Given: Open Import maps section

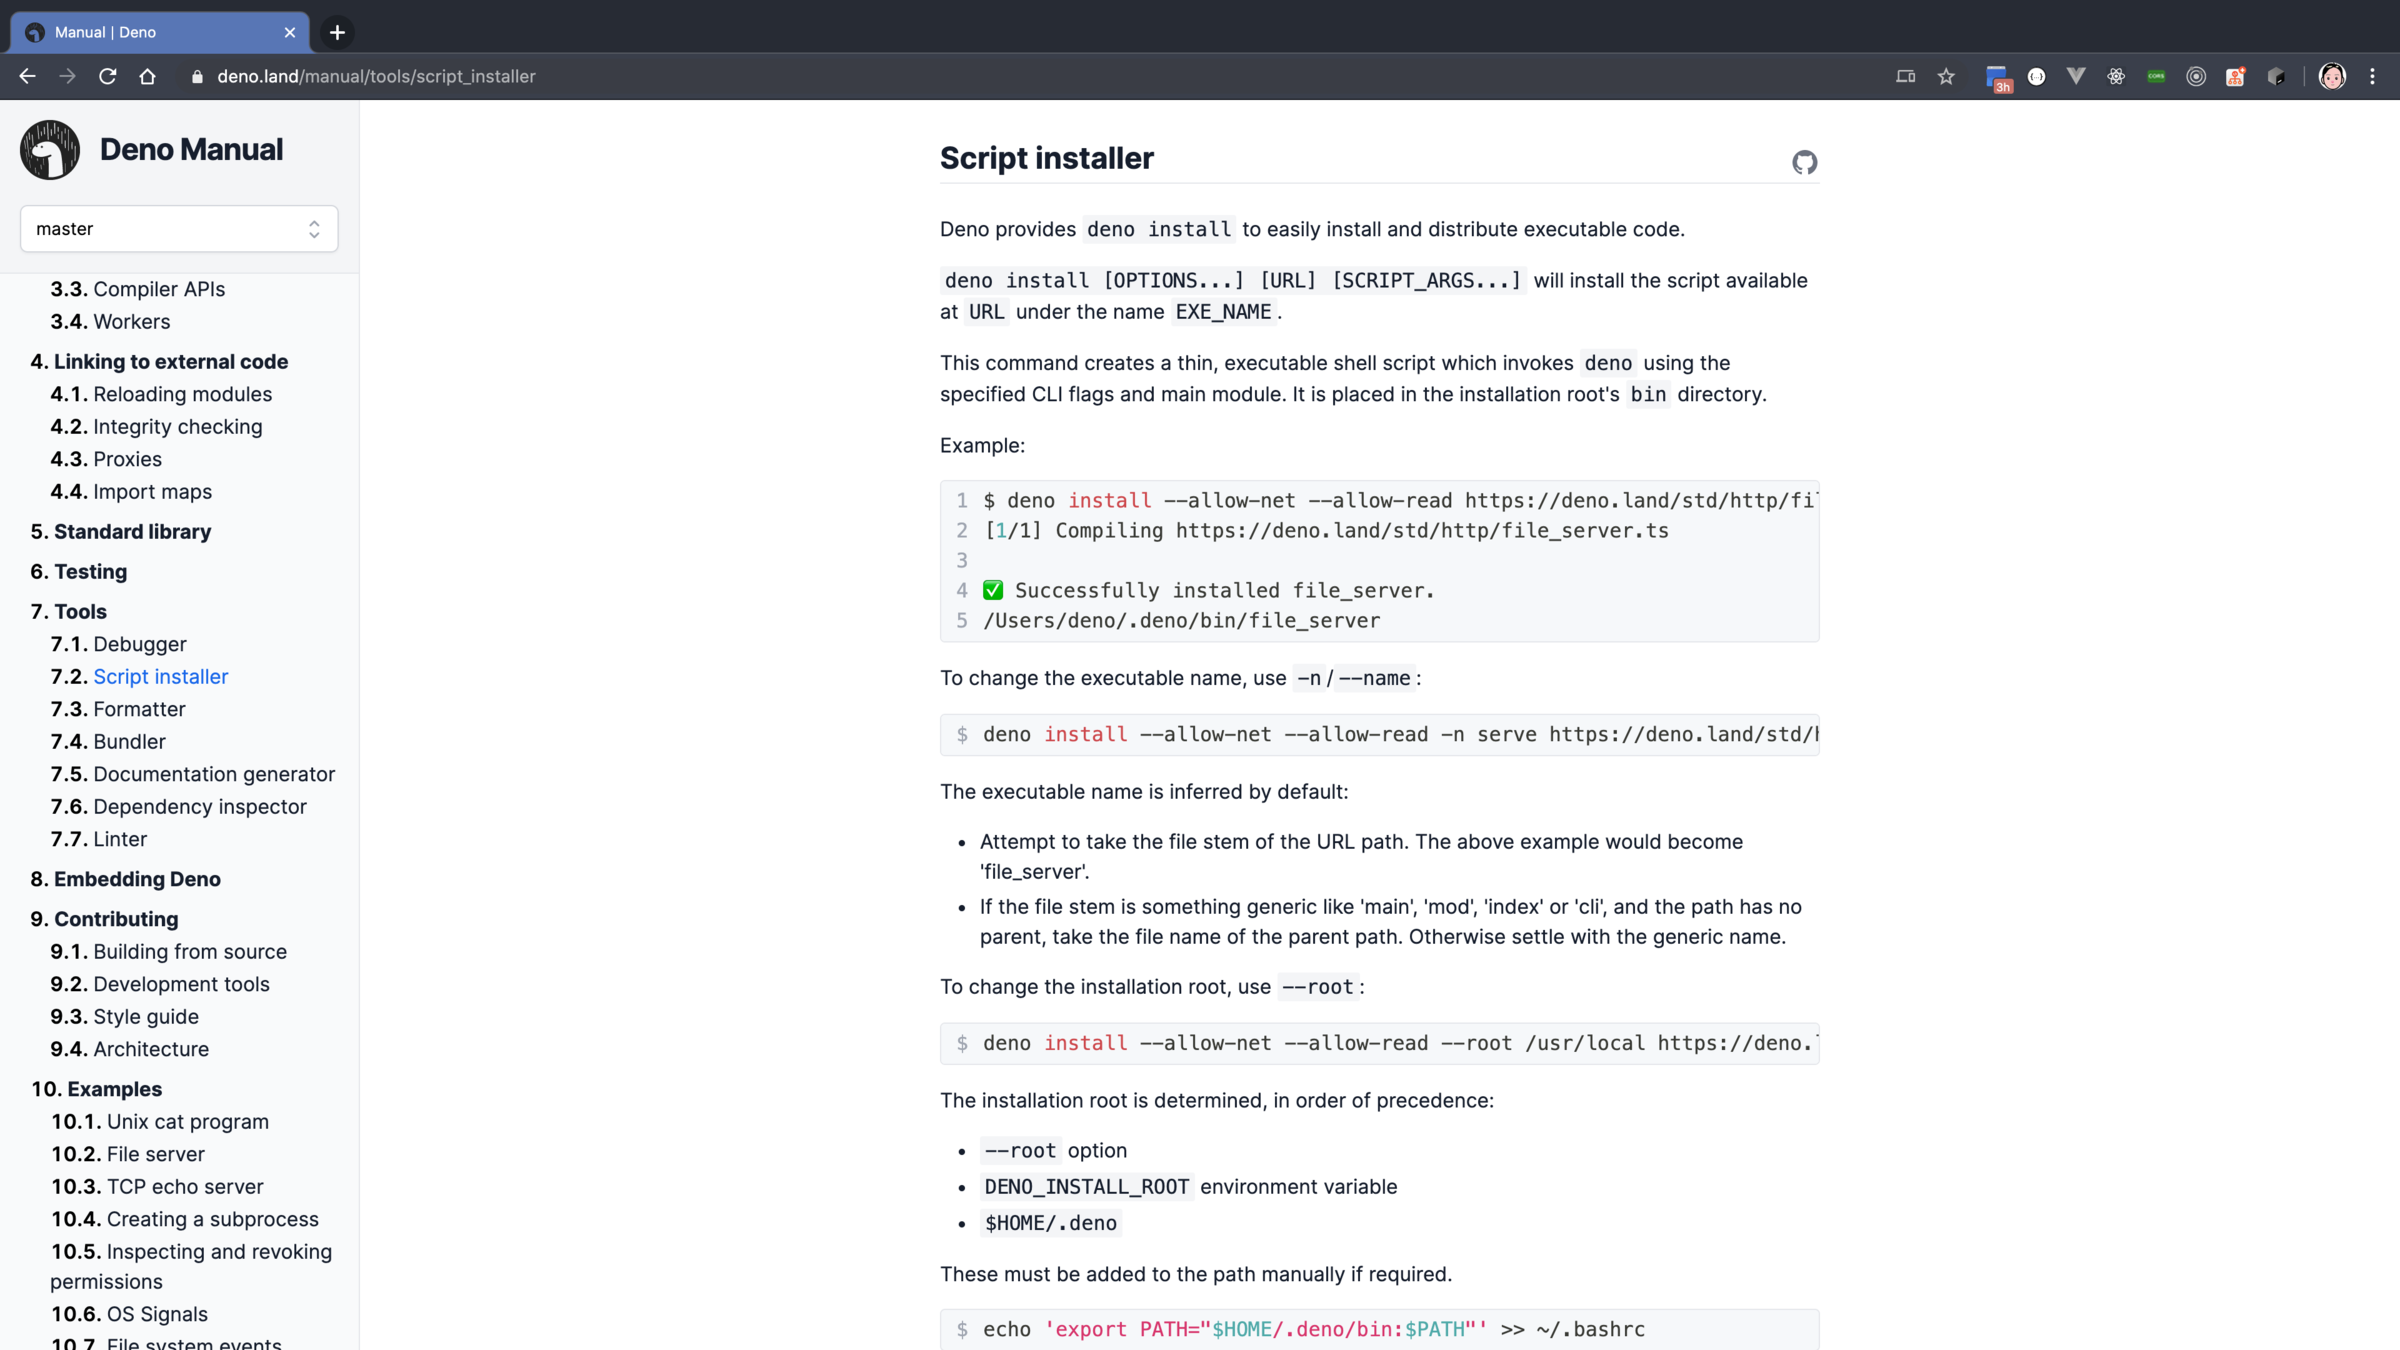Looking at the screenshot, I should coord(152,491).
